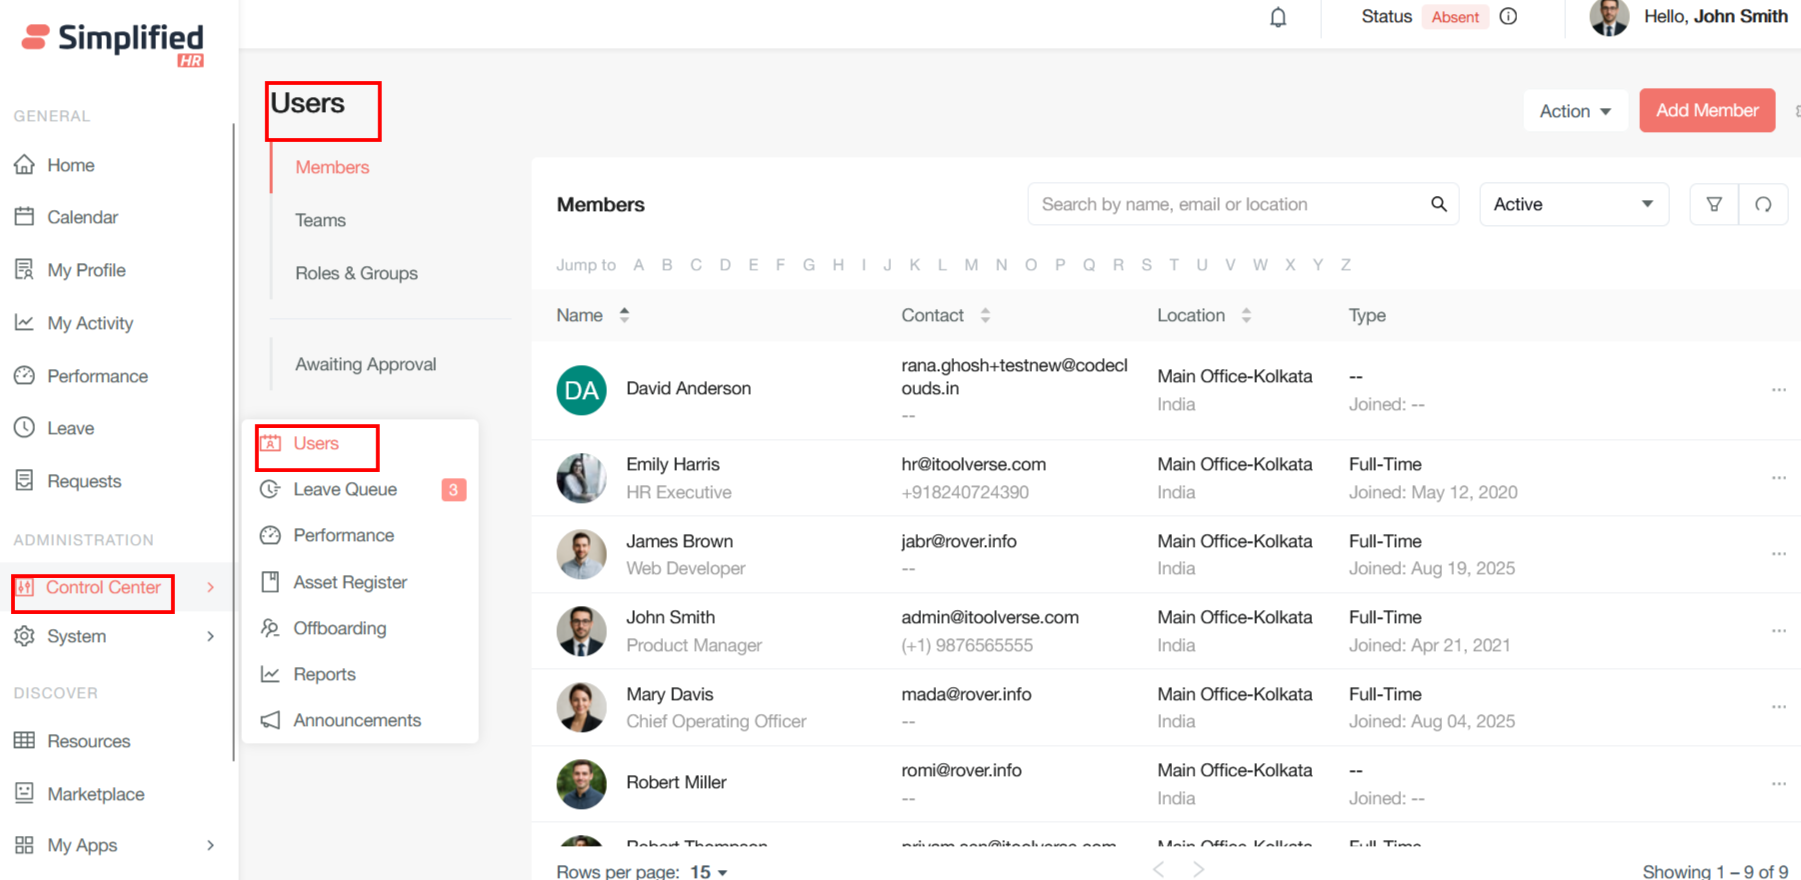Expand the Action dropdown
Viewport: 1801px width, 880px height.
point(1575,111)
